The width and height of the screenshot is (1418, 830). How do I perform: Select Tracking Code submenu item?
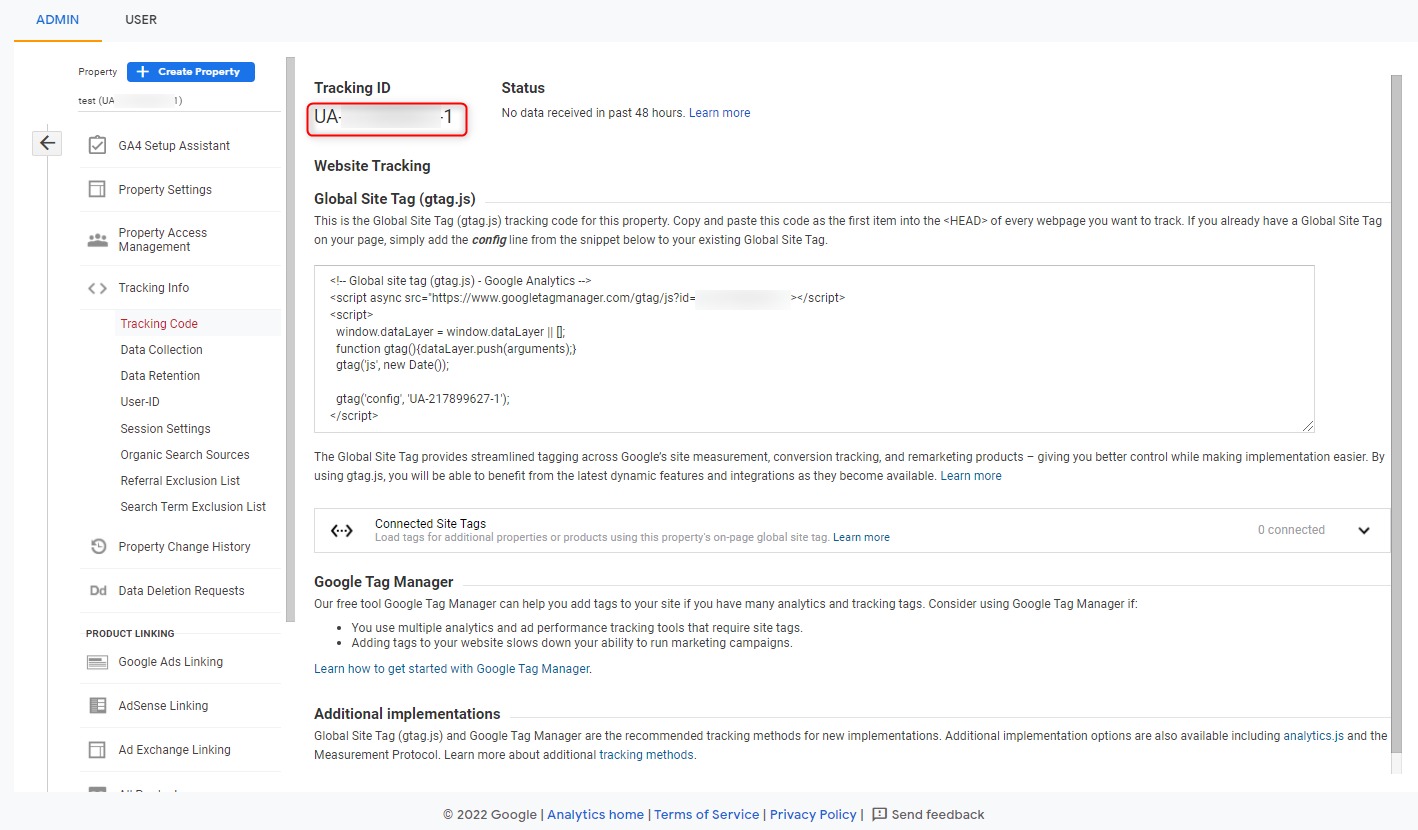point(159,324)
